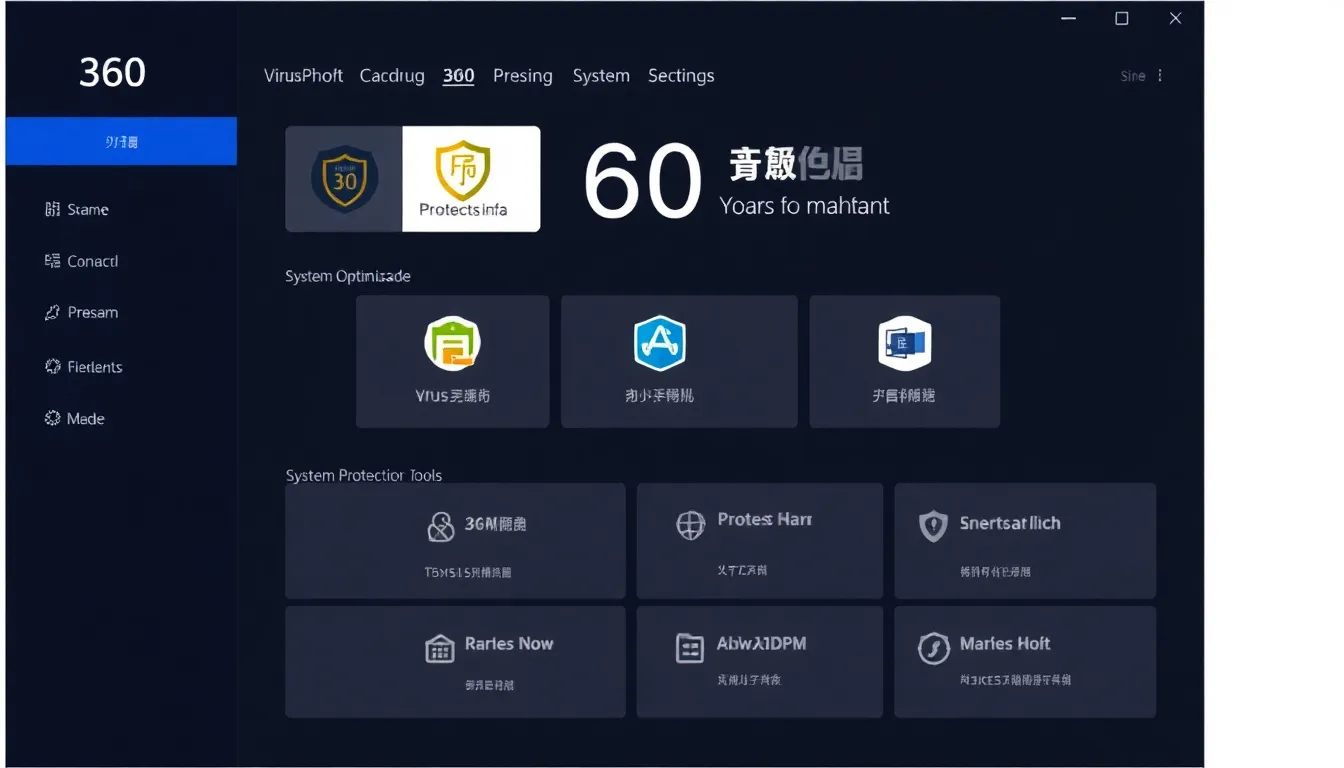The height and width of the screenshot is (768, 1344).
Task: Click the blue hexagon App Store-style icon
Action: (x=660, y=343)
